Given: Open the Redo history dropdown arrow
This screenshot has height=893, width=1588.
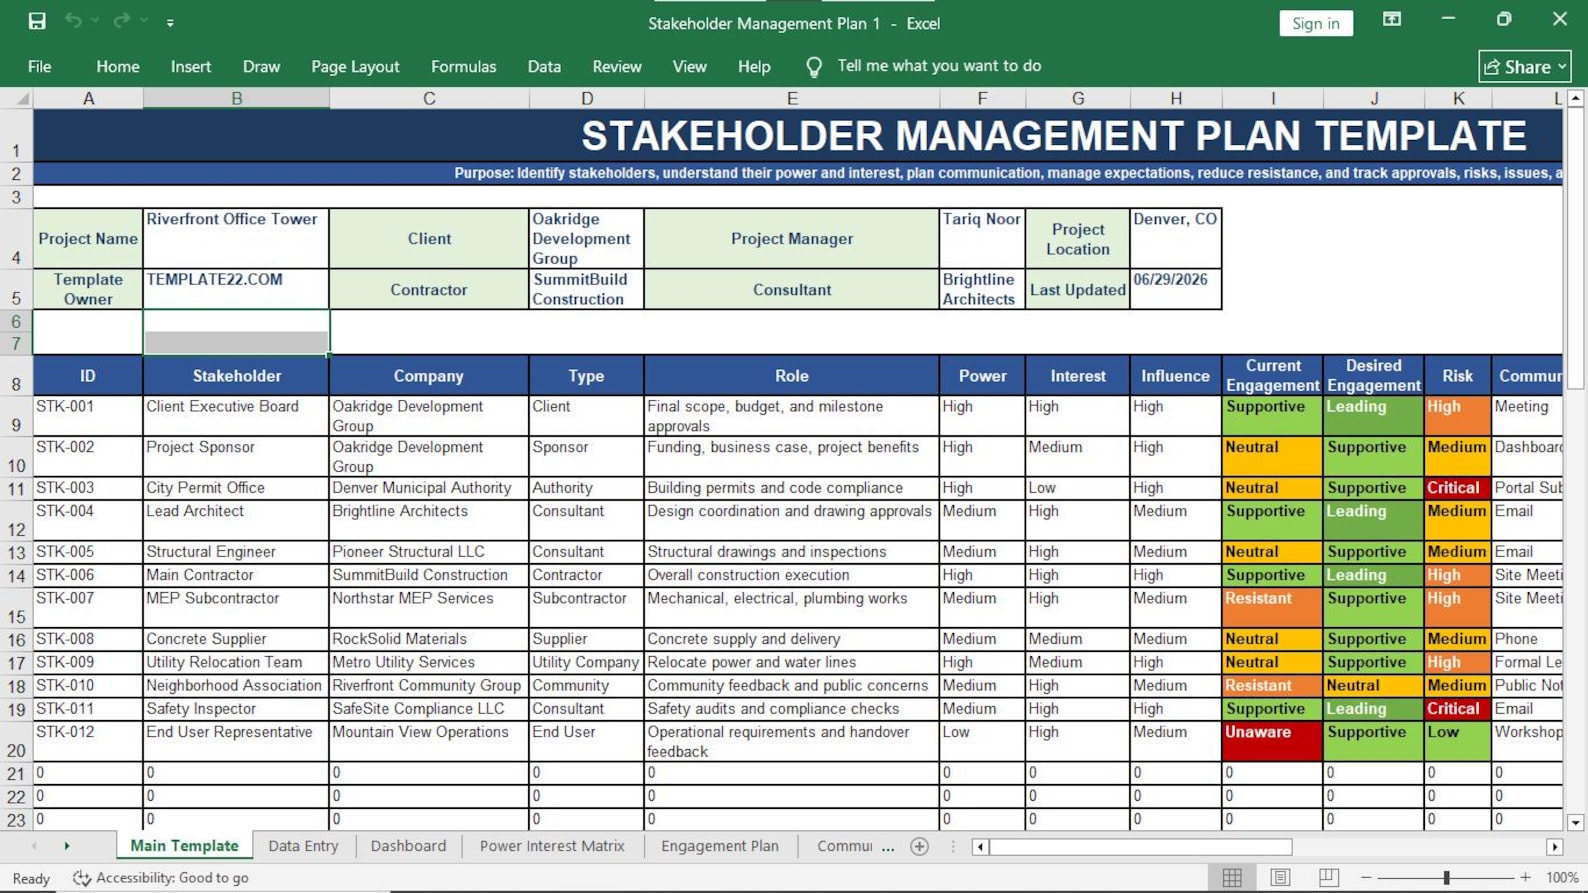Looking at the screenshot, I should (x=144, y=21).
